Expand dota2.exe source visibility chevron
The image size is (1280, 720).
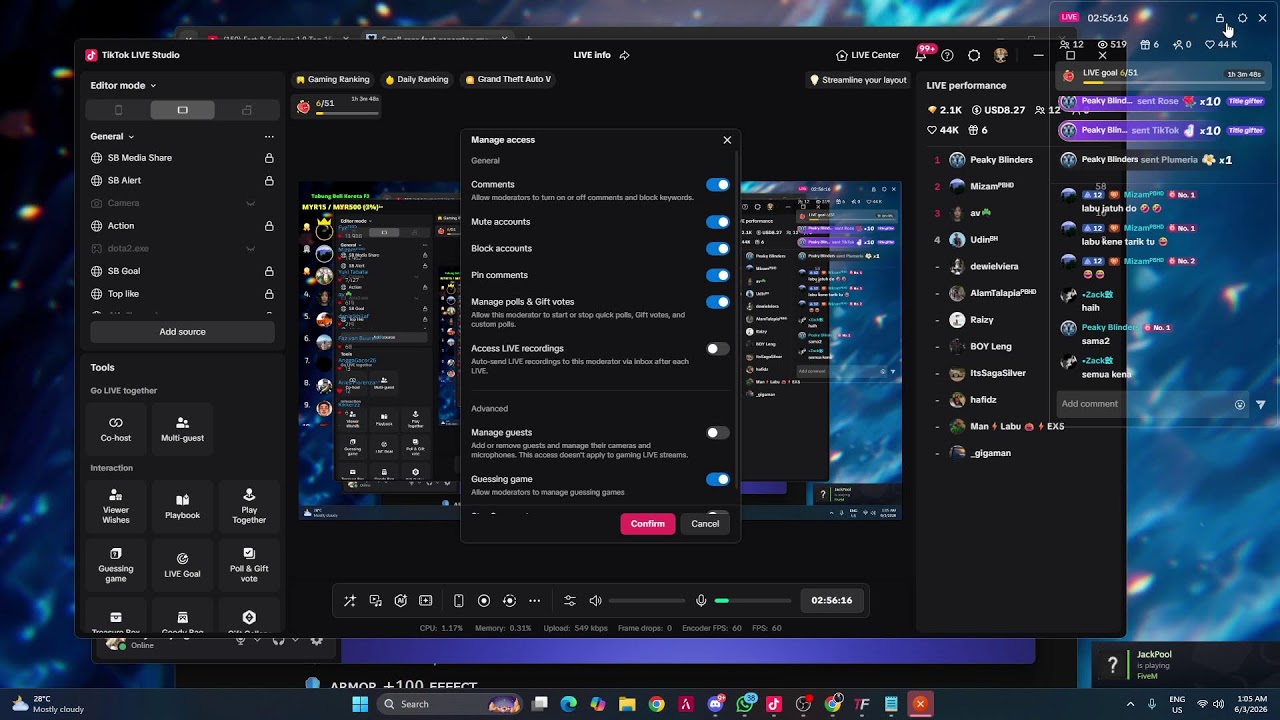click(251, 248)
